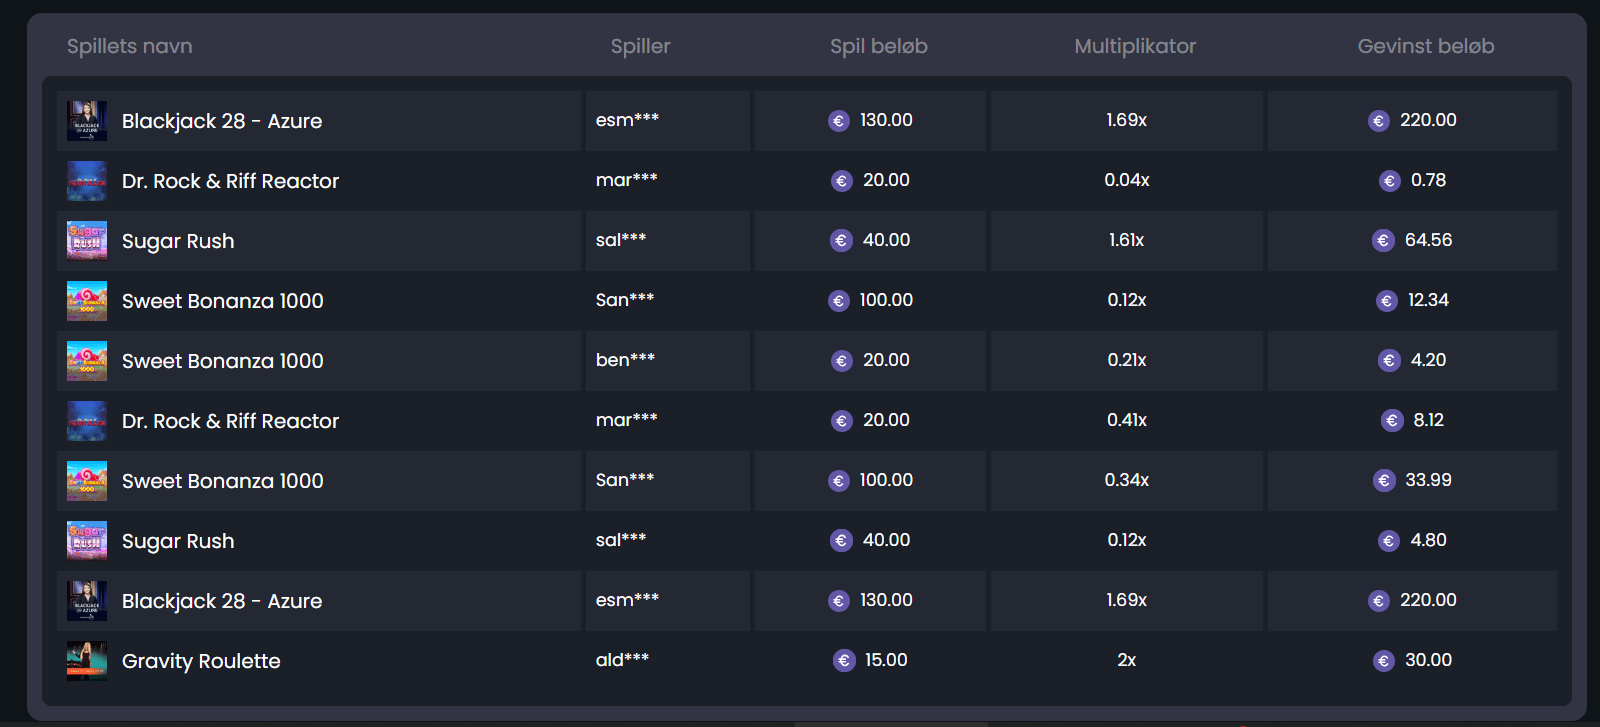The image size is (1600, 727).
Task: Click the 0.34x multiplier value
Action: point(1127,480)
